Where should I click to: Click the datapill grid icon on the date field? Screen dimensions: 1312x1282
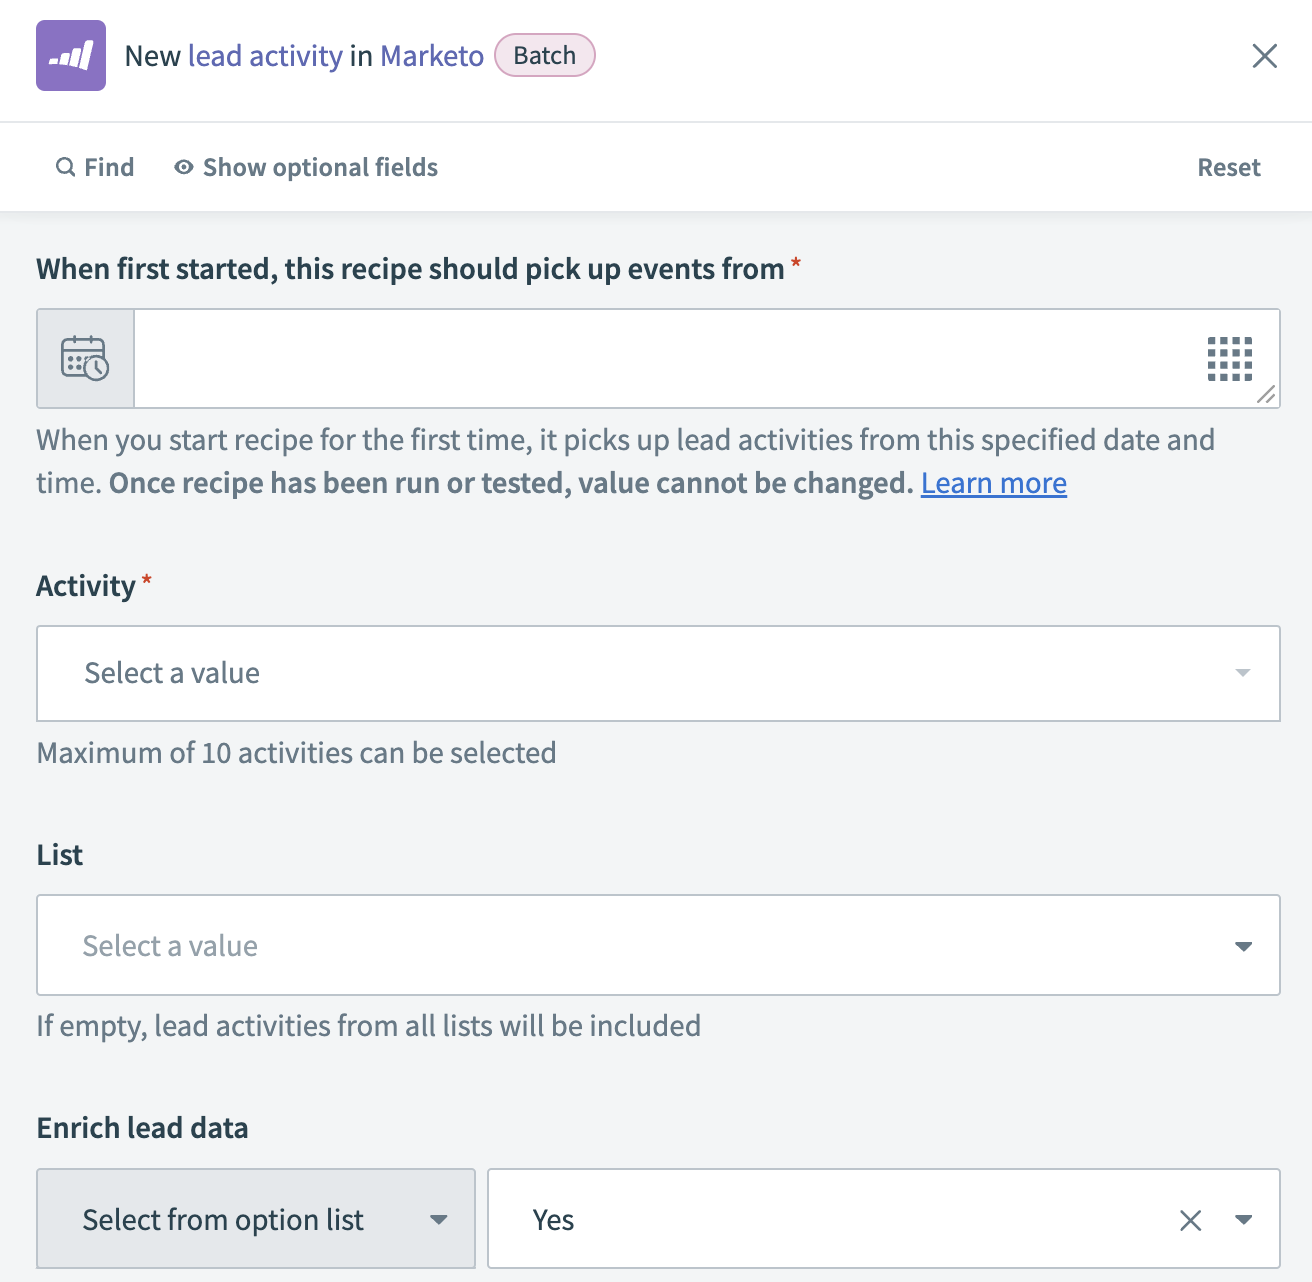pyautogui.click(x=1230, y=359)
